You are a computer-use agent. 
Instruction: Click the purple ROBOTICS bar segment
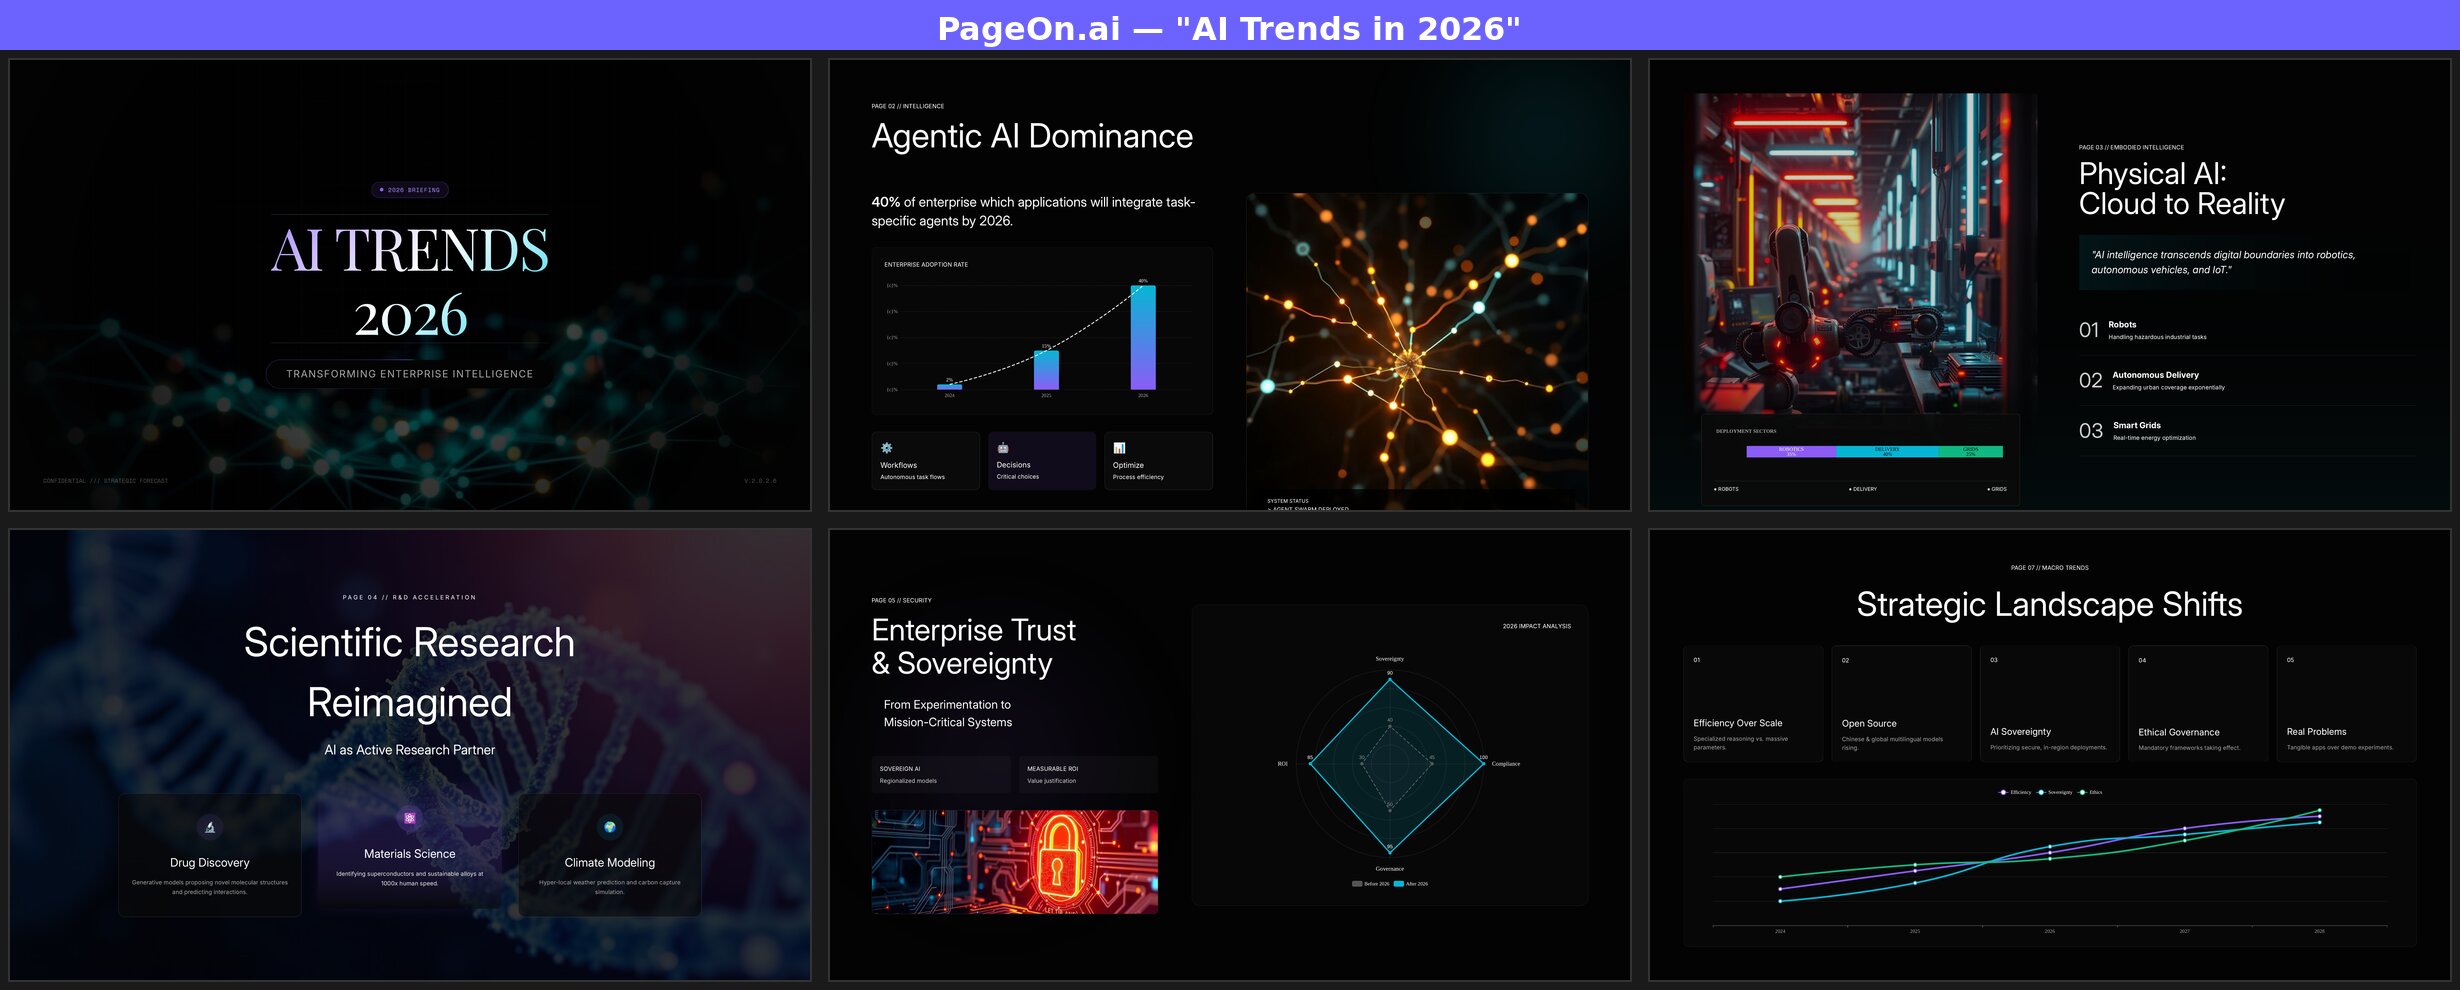point(1791,451)
